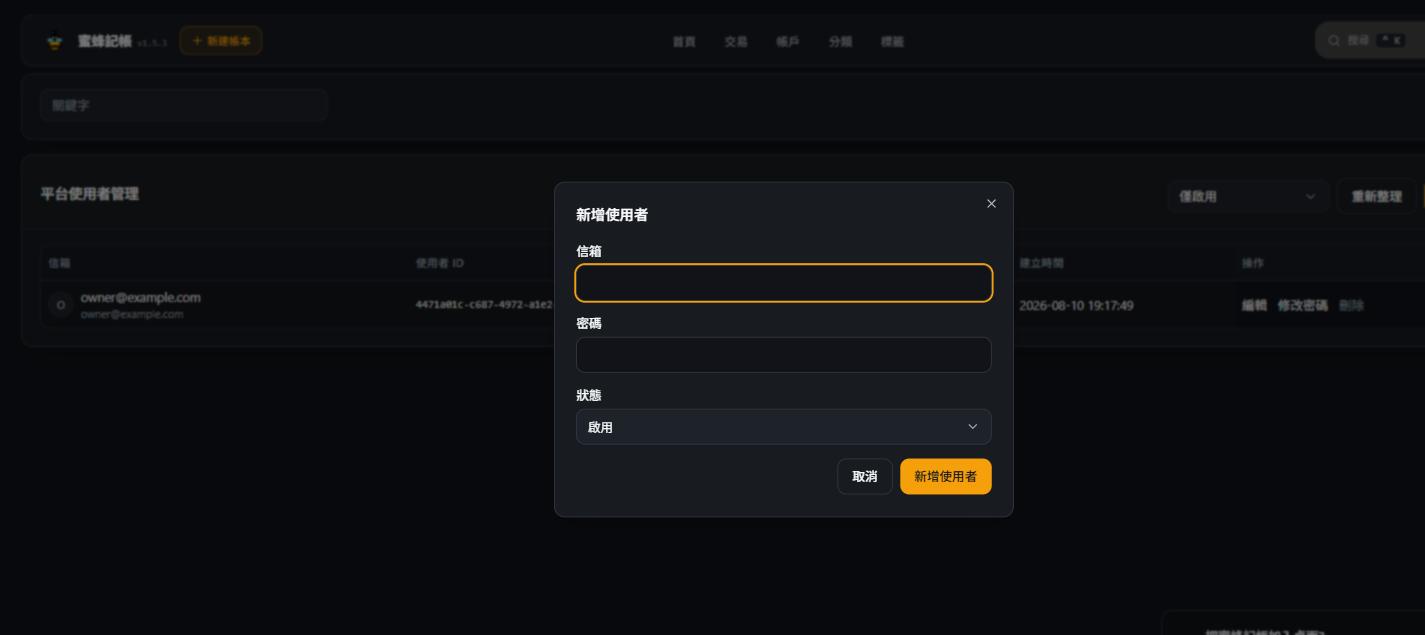Go to the 首頁 nav item
Viewport: 1425px width, 635px height.
[x=684, y=42]
